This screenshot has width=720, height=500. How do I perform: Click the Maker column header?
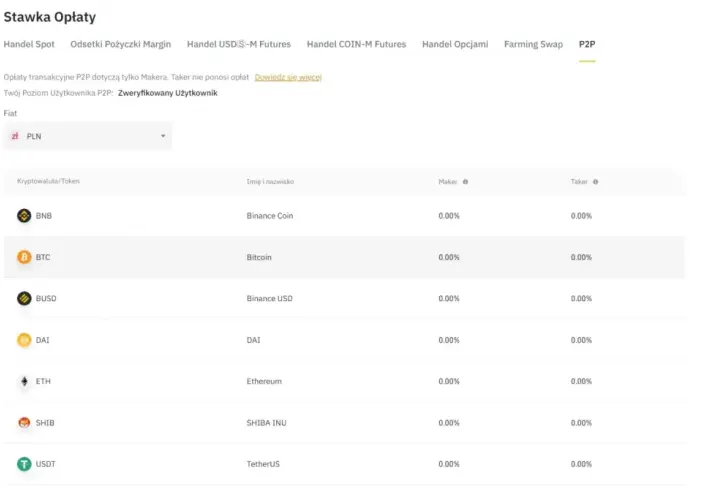pyautogui.click(x=448, y=182)
